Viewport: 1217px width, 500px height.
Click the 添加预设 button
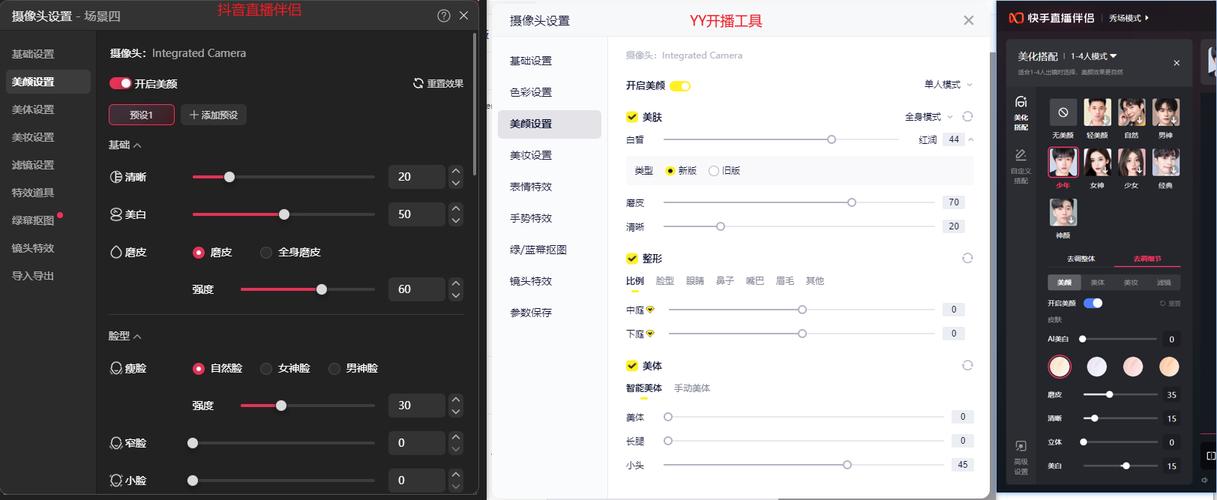click(213, 115)
